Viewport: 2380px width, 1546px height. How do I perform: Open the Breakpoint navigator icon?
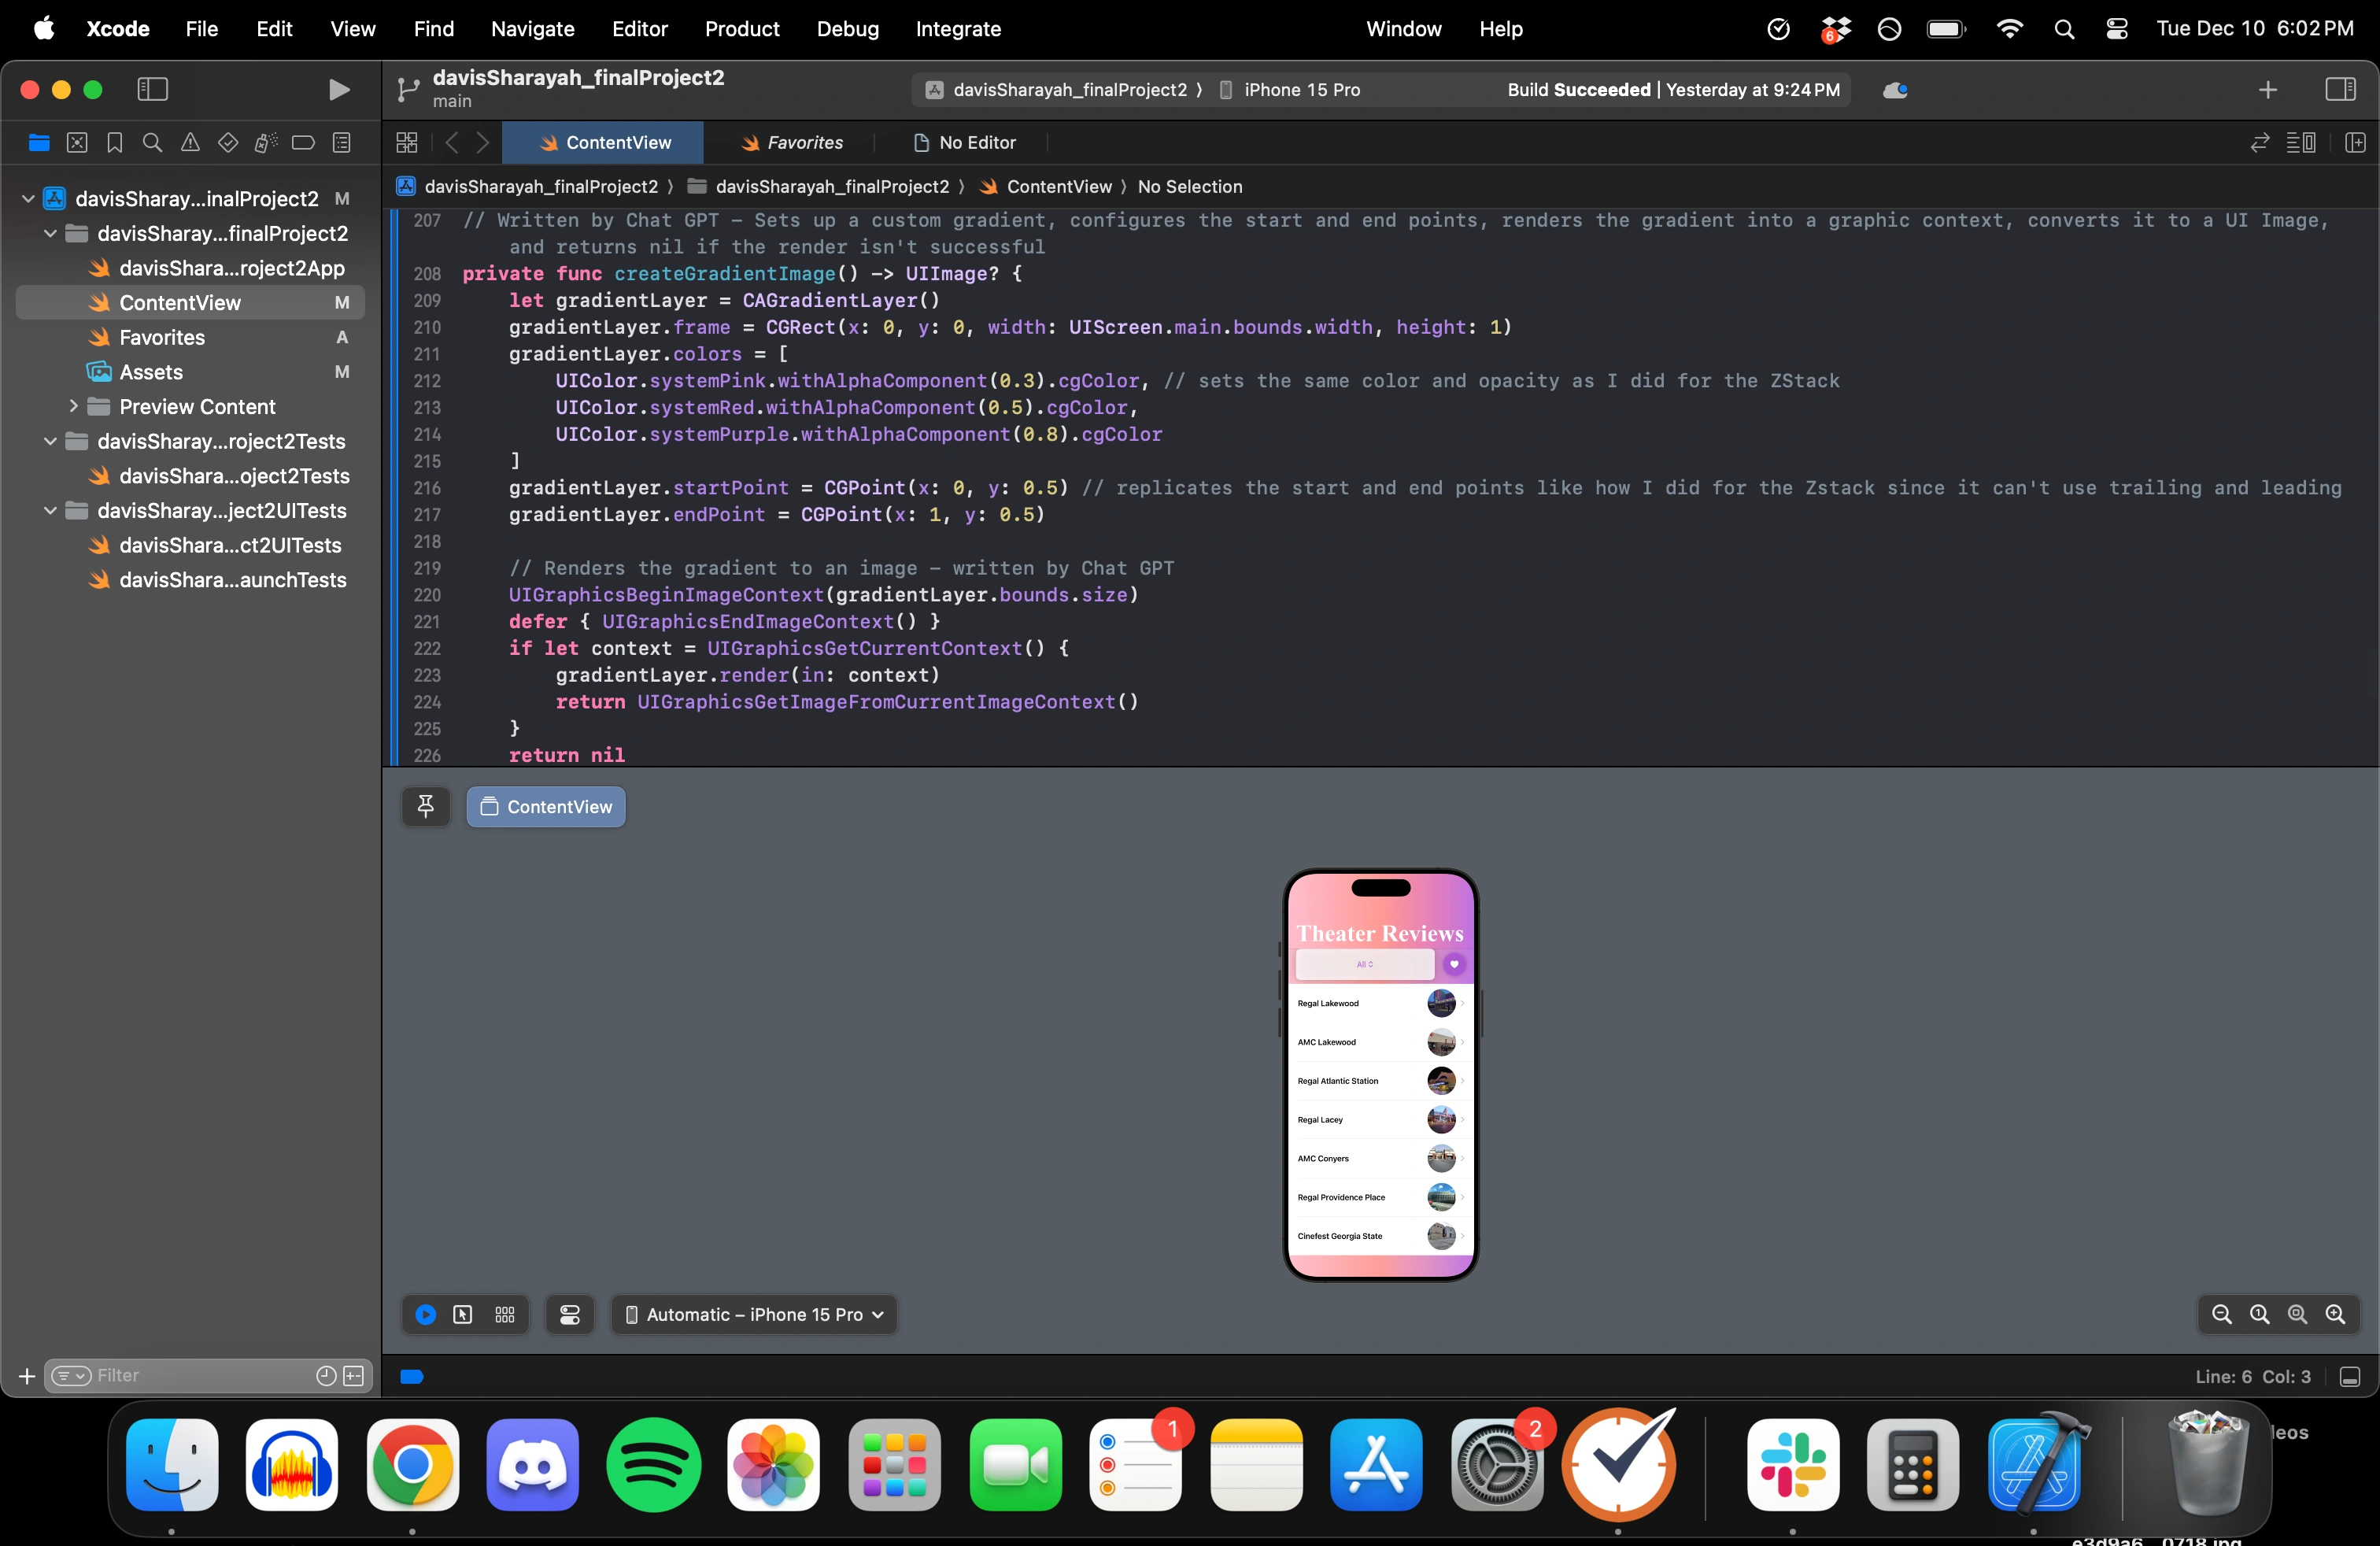click(x=303, y=143)
